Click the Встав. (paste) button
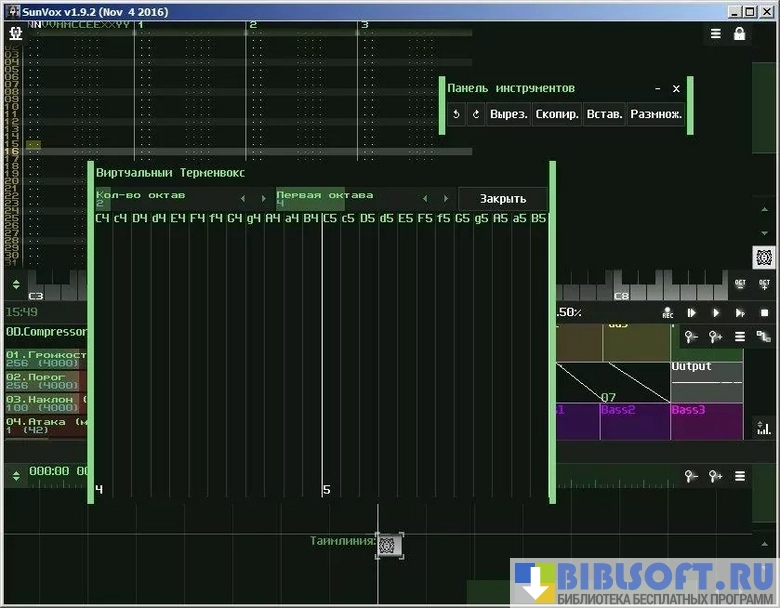The image size is (780, 608). point(604,114)
